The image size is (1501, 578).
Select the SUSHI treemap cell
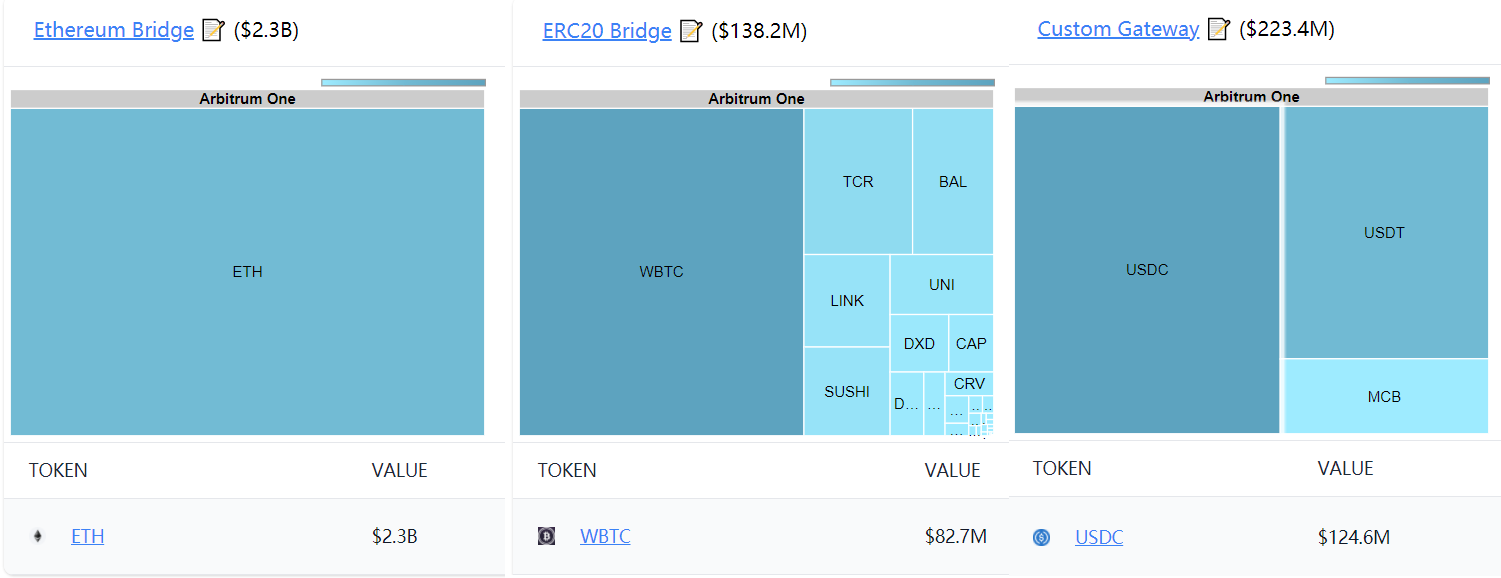tap(847, 392)
